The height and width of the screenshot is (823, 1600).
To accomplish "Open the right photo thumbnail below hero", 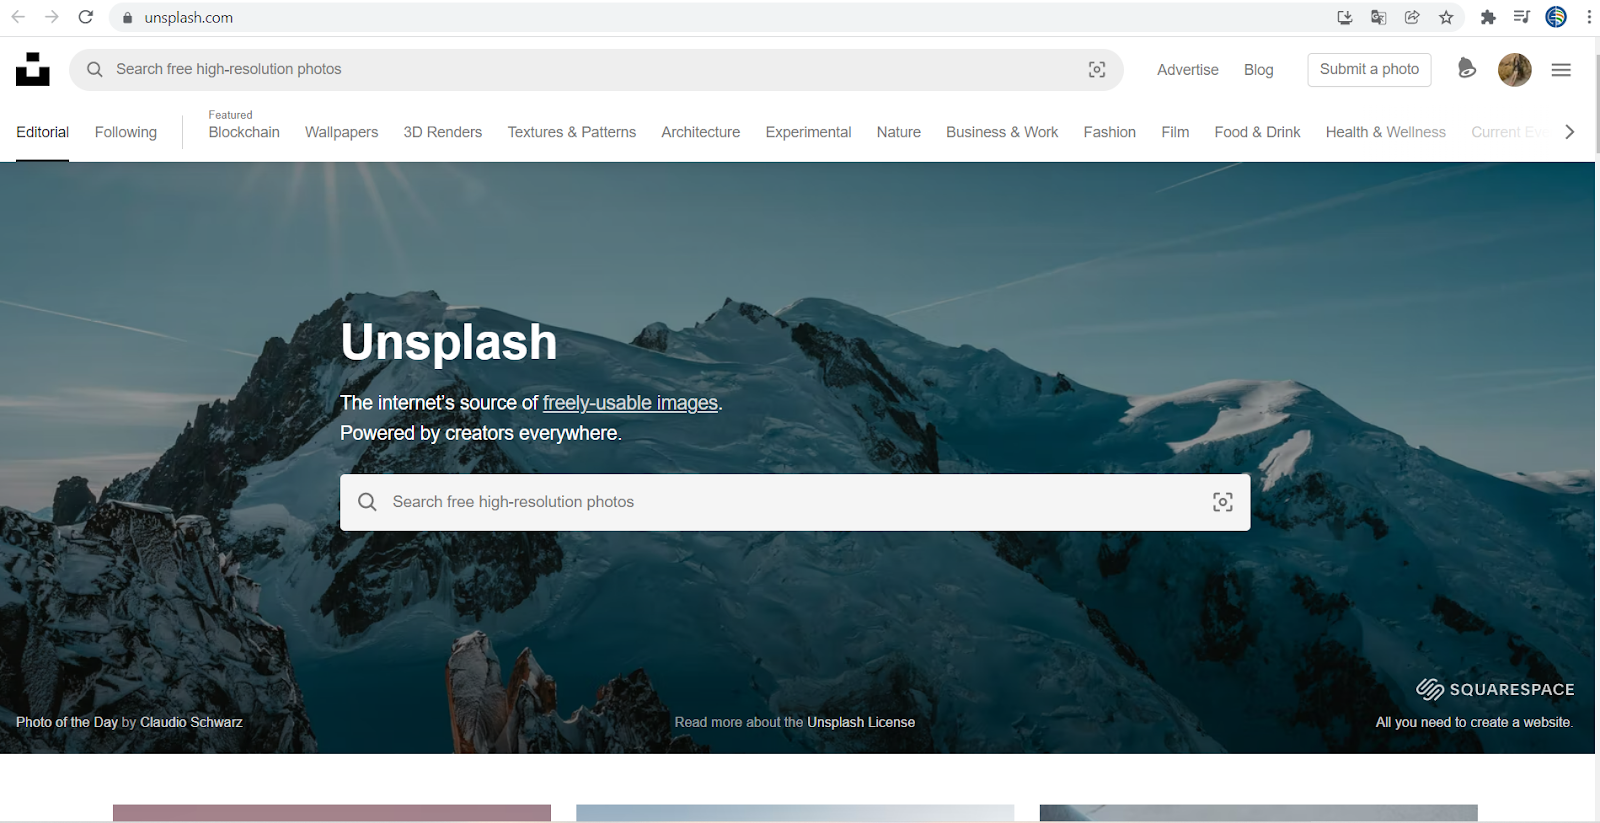I will pos(1258,814).
